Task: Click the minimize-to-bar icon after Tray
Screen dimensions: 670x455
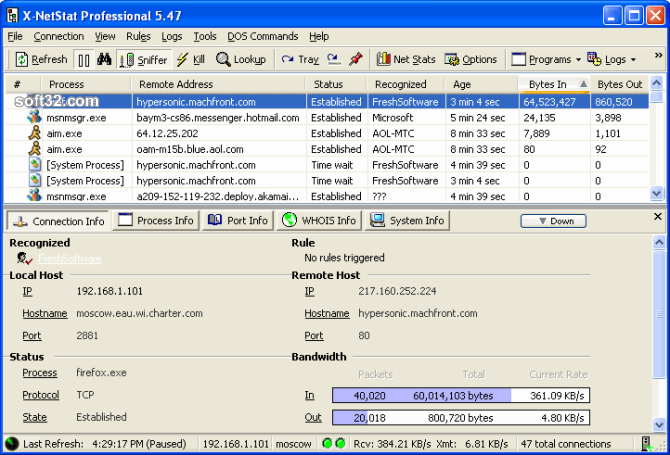Action: (x=334, y=59)
